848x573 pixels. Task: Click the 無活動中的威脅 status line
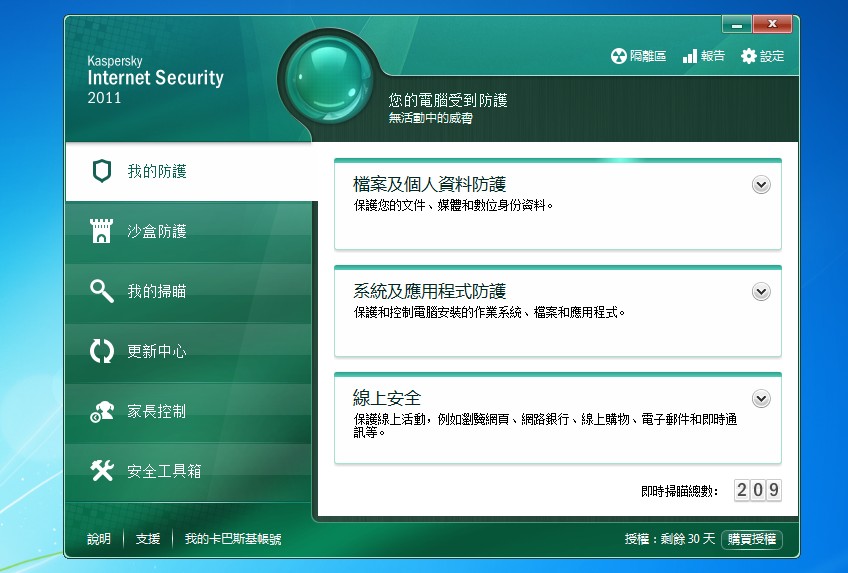tap(430, 118)
